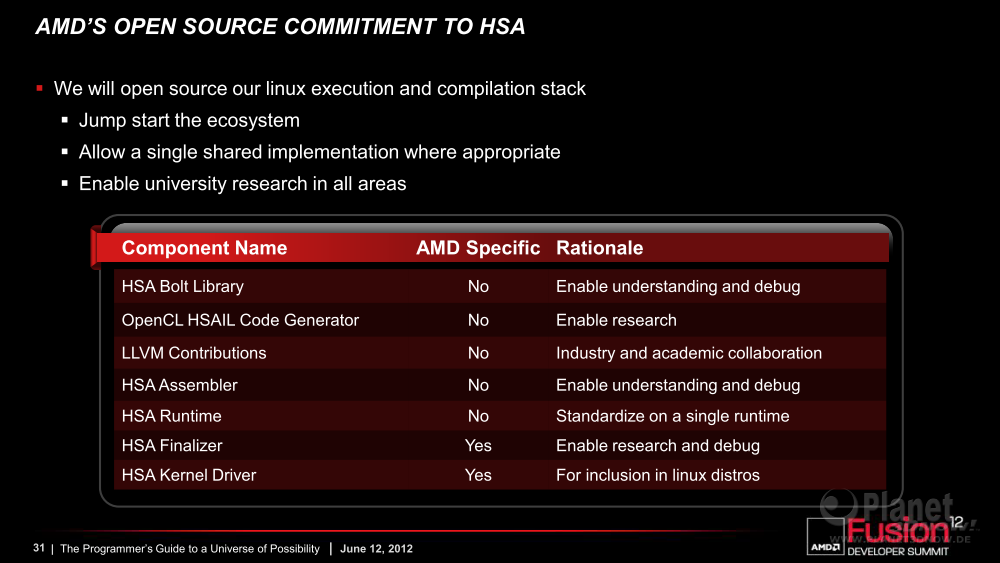Click footer text 'The Programmer's Guide to a Universe of Possibility'
The image size is (1000, 563).
point(189,548)
